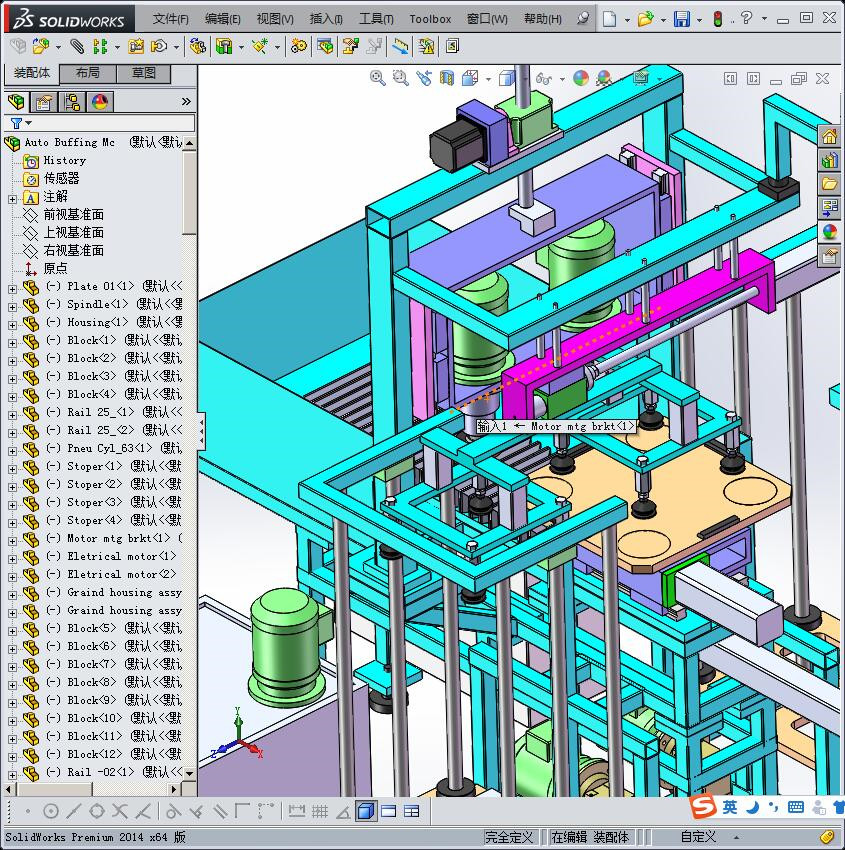
Task: Toggle the 3D view cube button
Action: click(366, 811)
